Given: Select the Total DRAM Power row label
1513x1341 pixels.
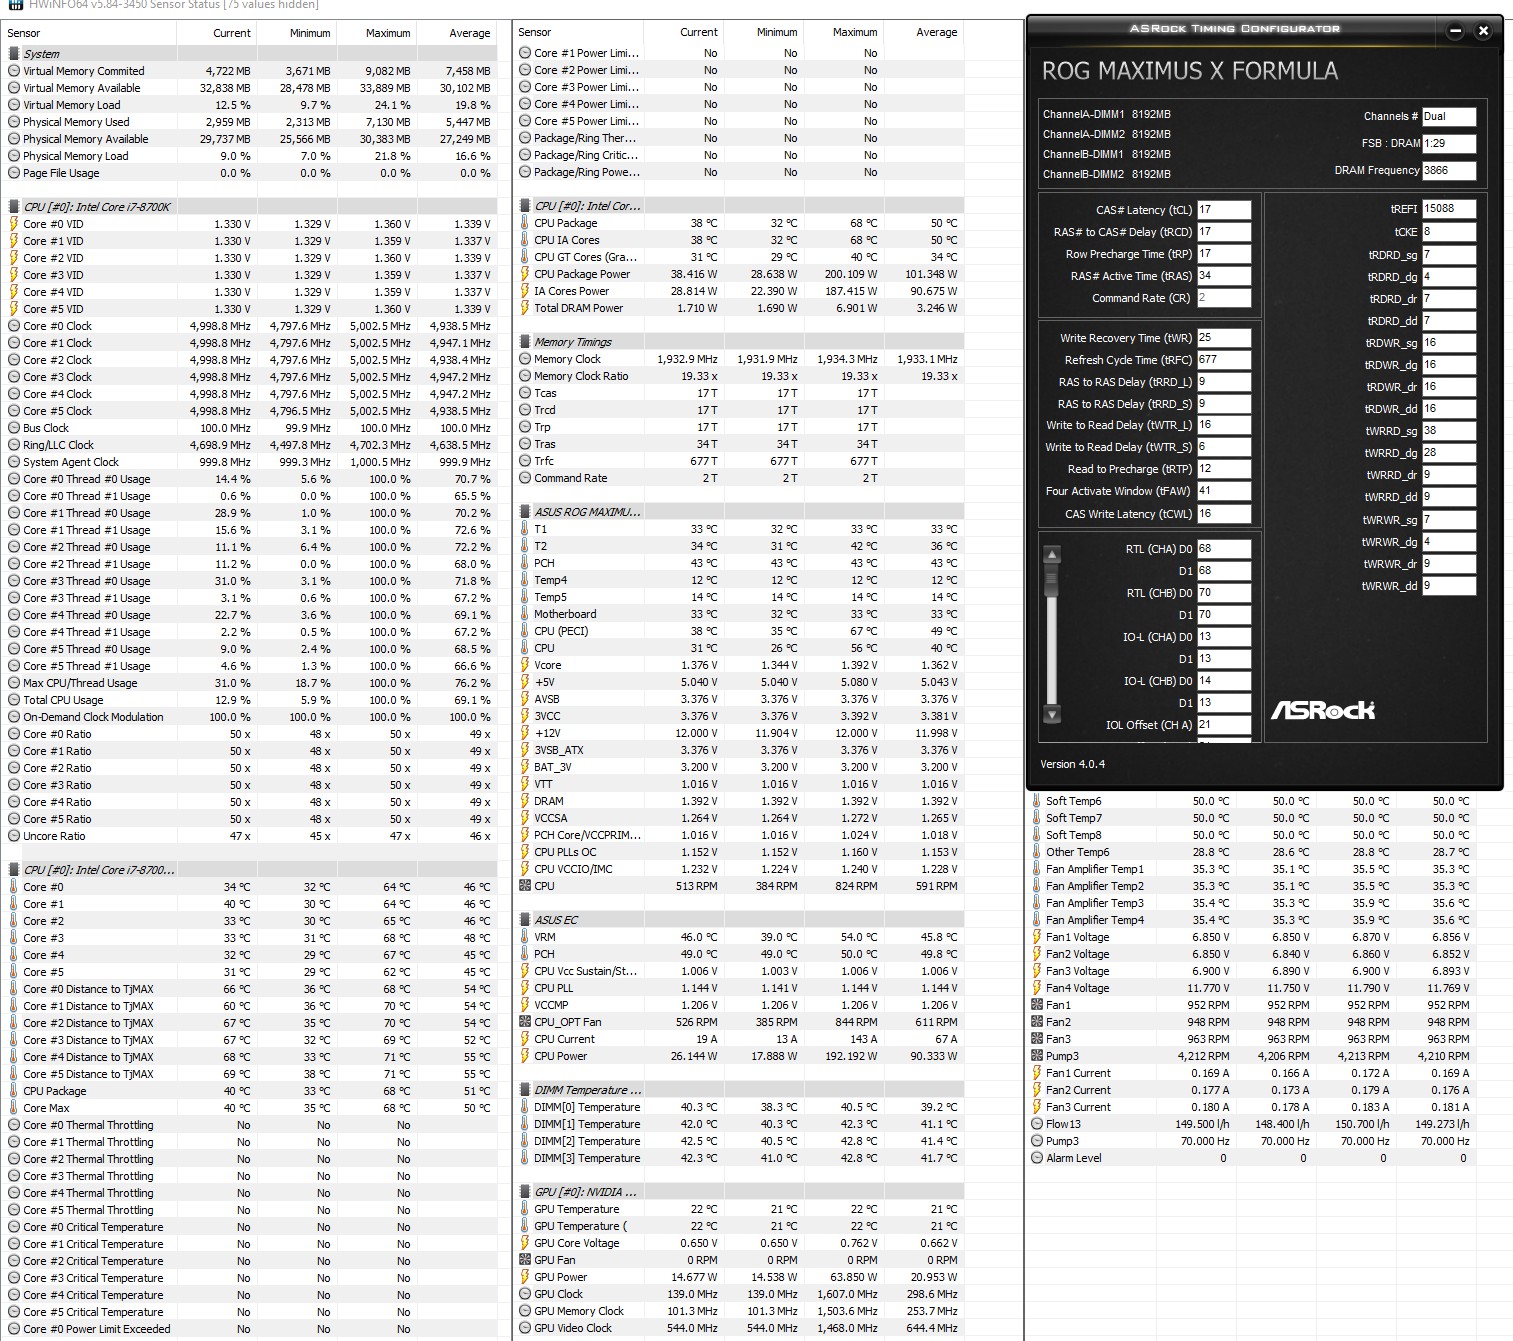Looking at the screenshot, I should tap(578, 308).
